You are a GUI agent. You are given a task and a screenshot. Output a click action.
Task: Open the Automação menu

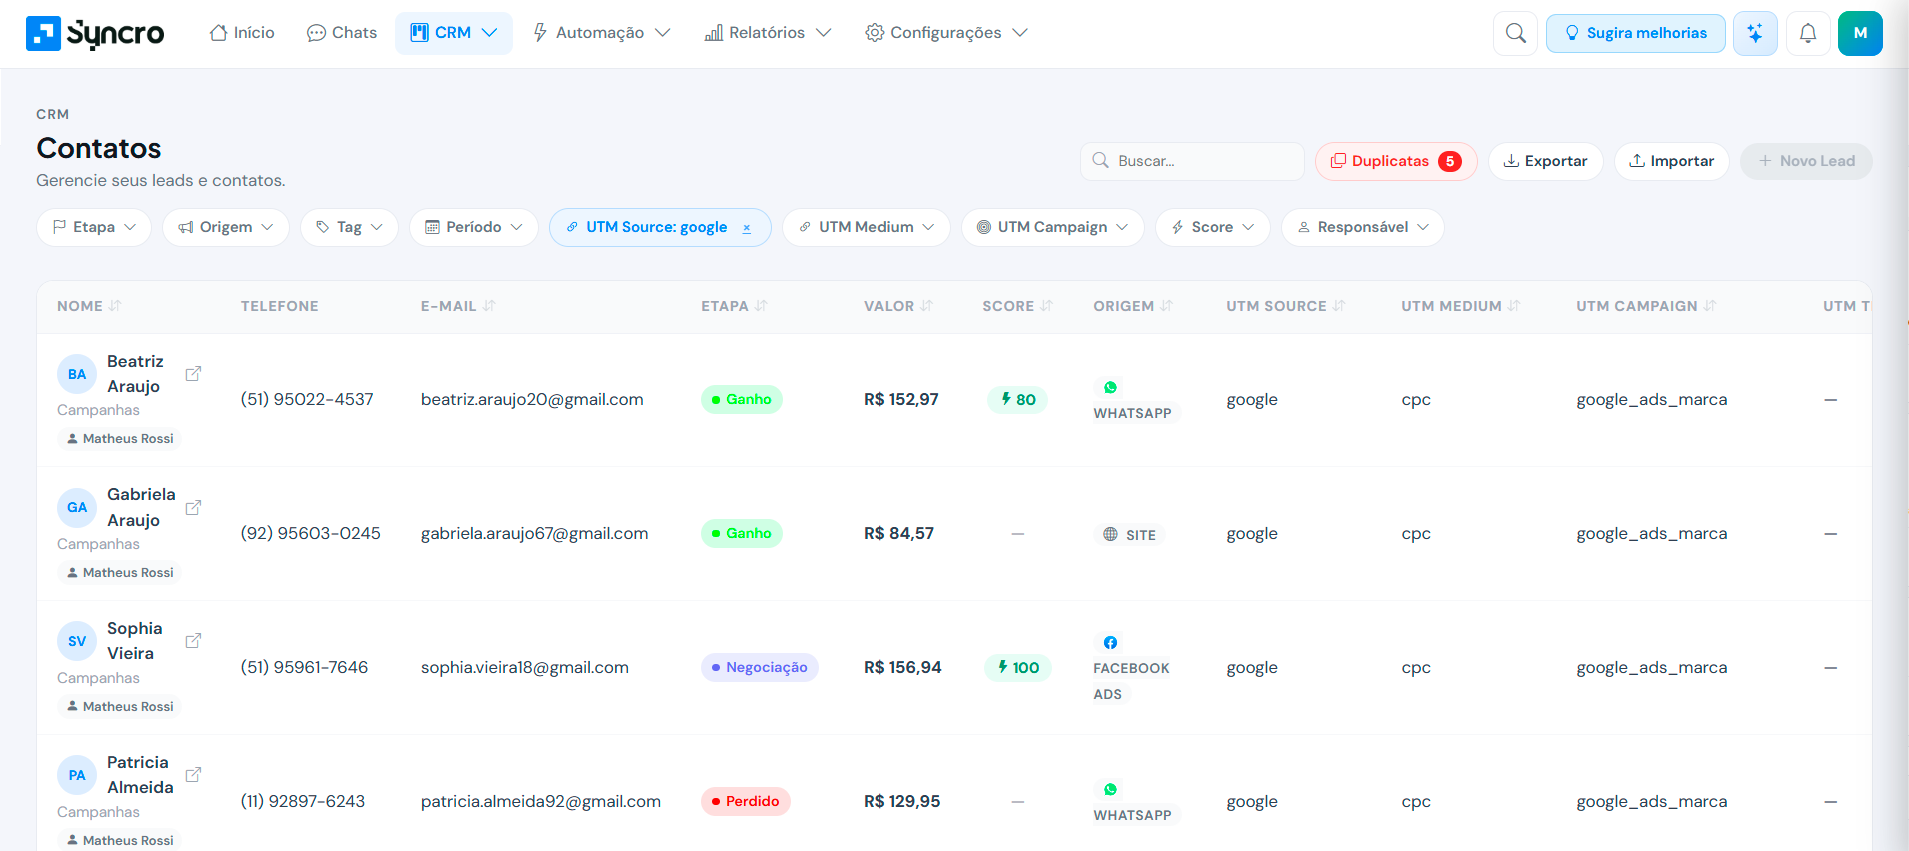(601, 33)
